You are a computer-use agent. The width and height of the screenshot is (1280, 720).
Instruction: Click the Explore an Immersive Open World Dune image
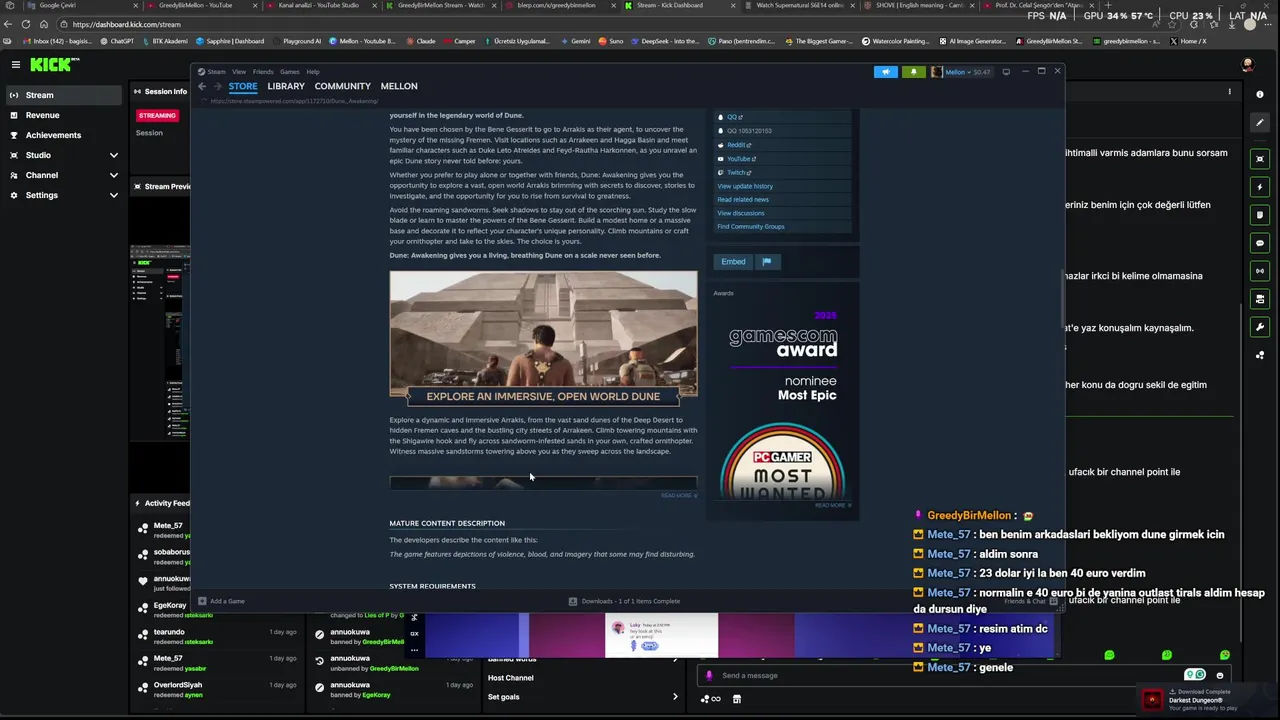coord(543,339)
